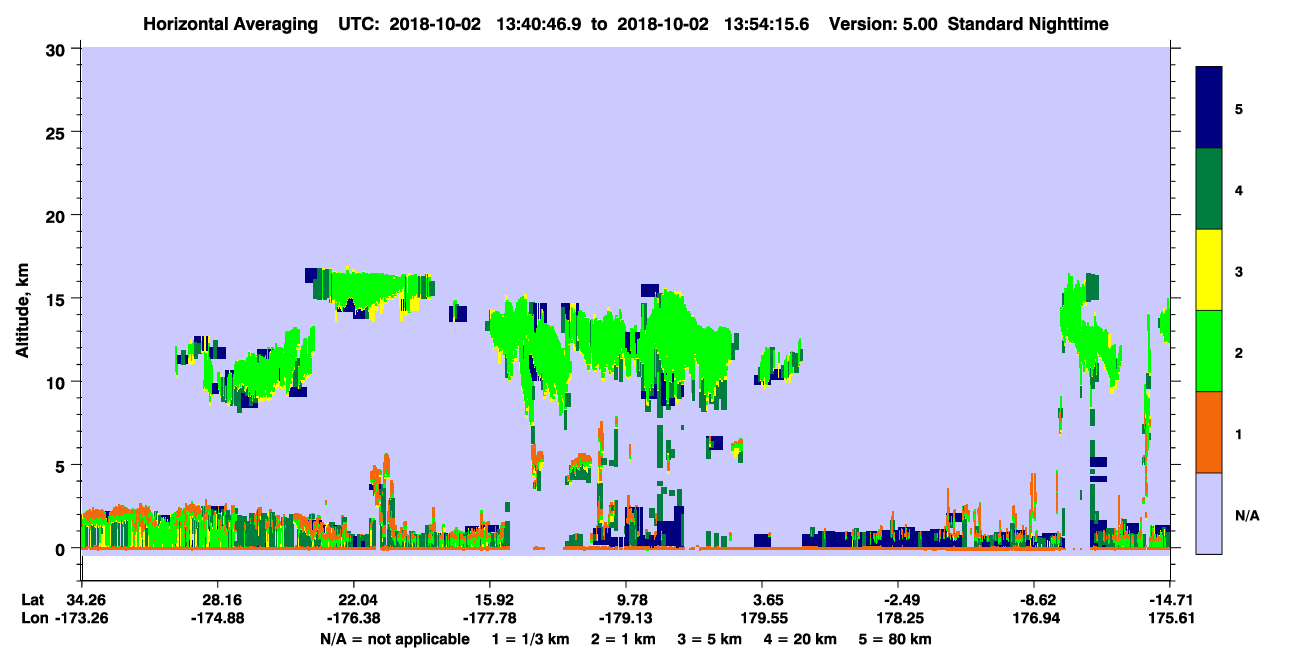1300x667 pixels.
Task: Click the colorbar label N/A
Action: coord(1246,515)
